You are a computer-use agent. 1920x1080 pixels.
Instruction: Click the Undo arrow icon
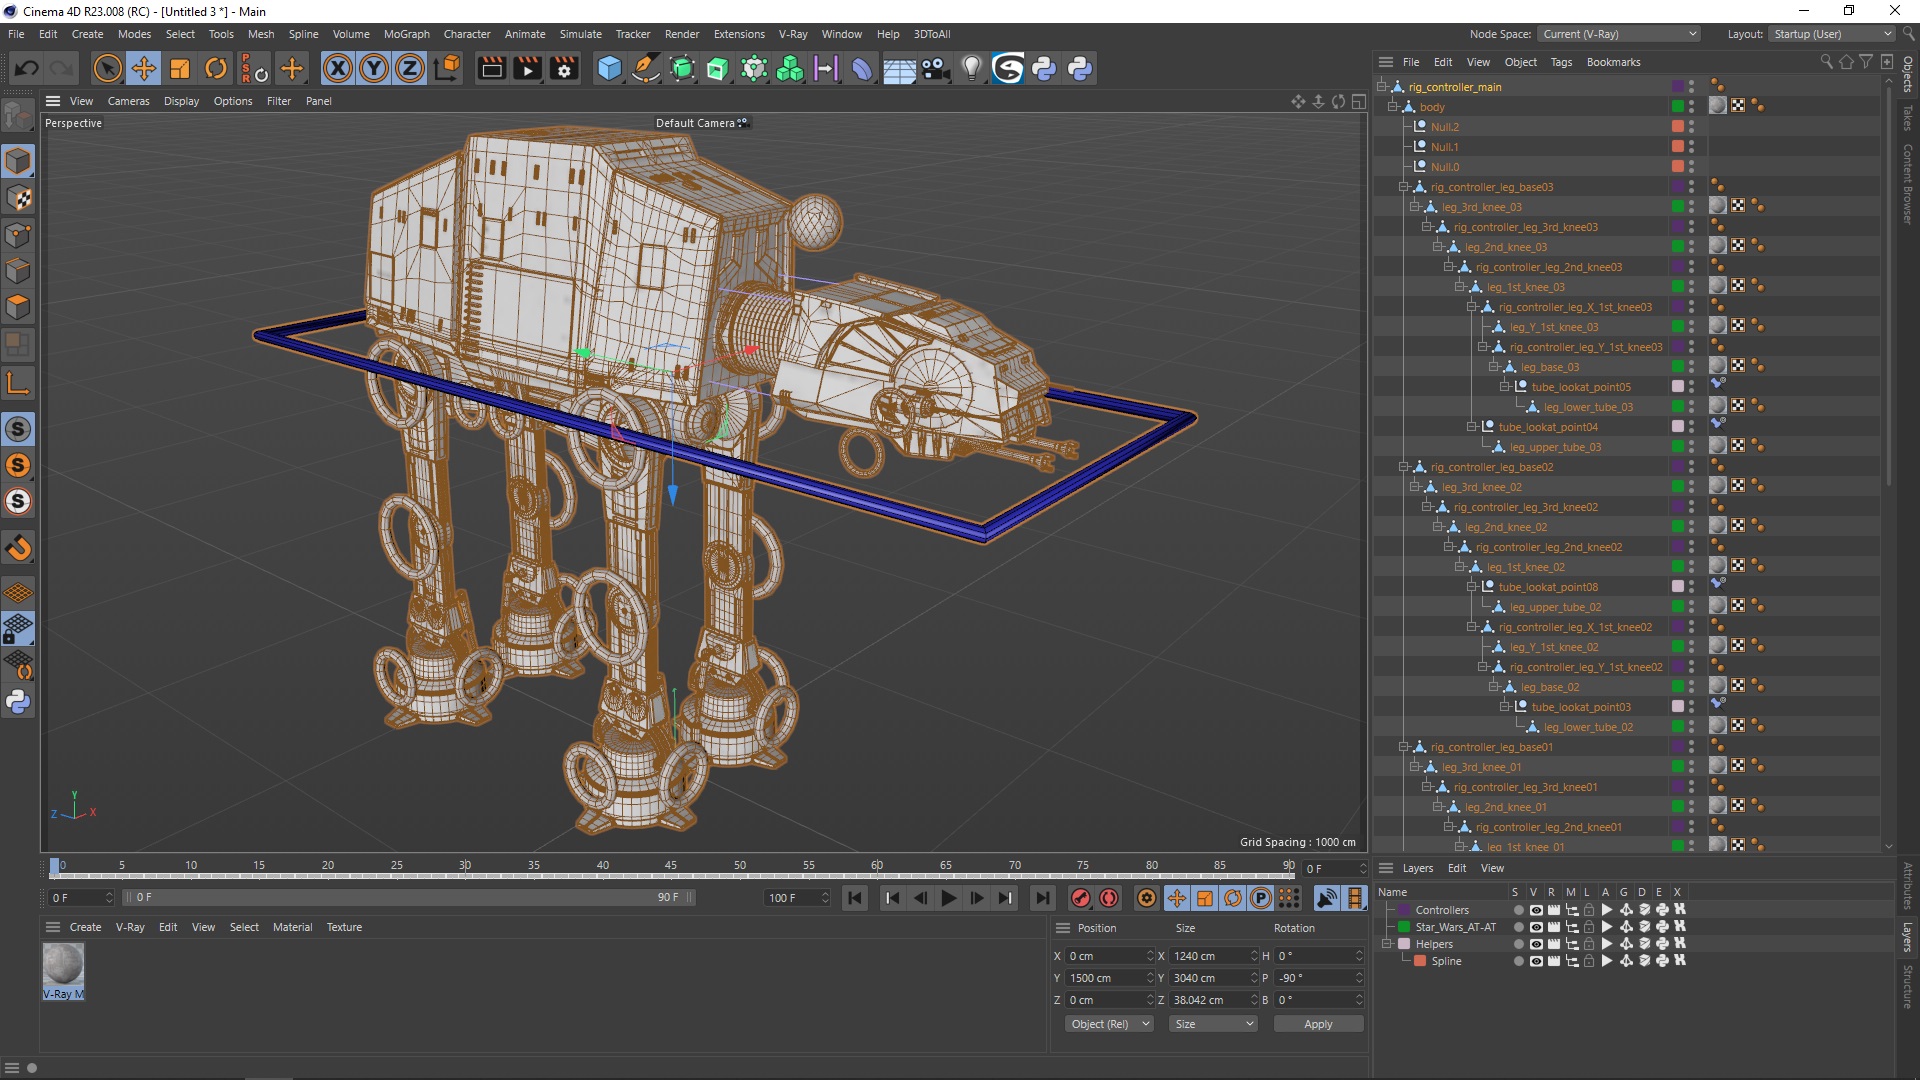click(27, 68)
